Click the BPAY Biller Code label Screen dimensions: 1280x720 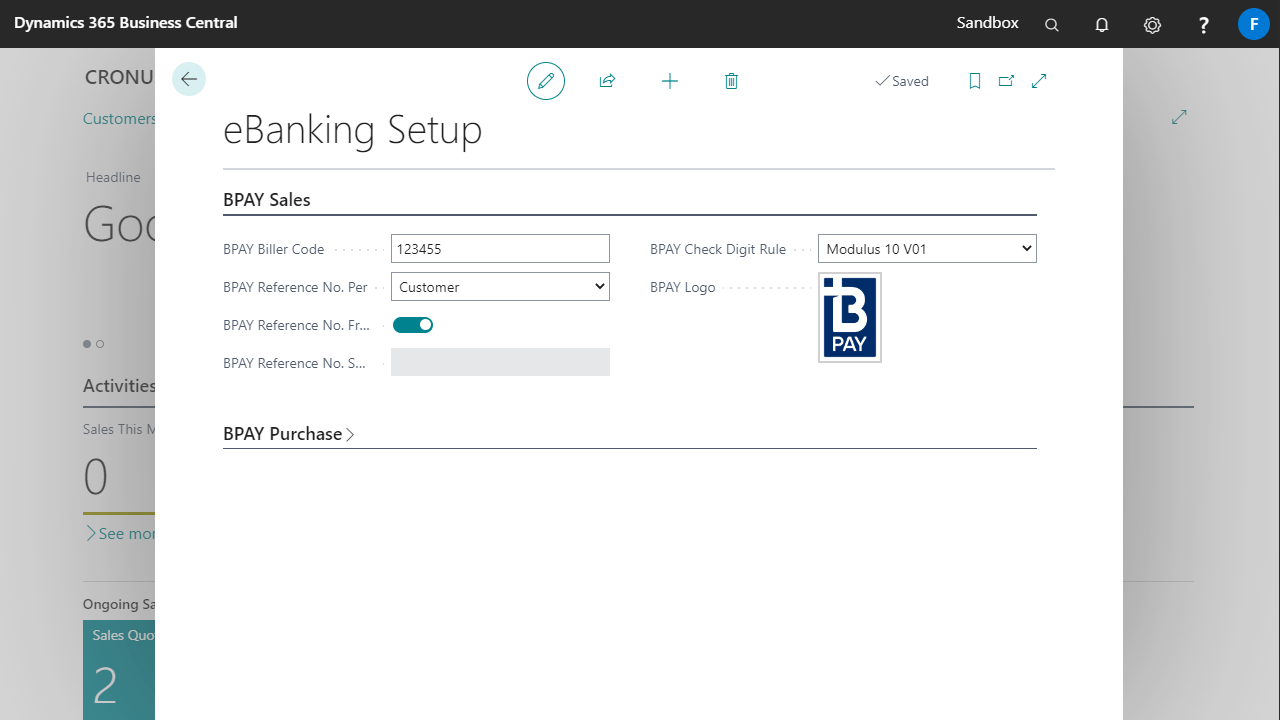coord(274,249)
